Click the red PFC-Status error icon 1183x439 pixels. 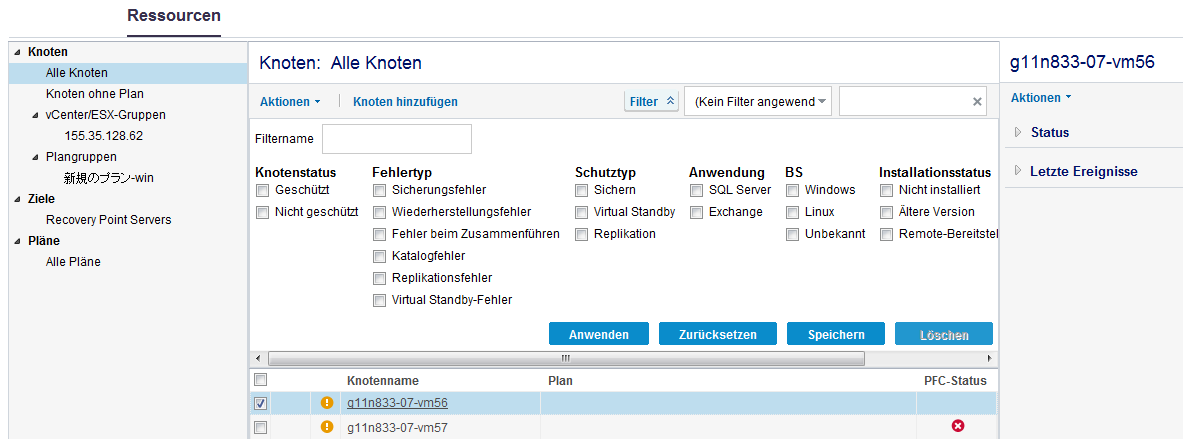pyautogui.click(x=957, y=427)
